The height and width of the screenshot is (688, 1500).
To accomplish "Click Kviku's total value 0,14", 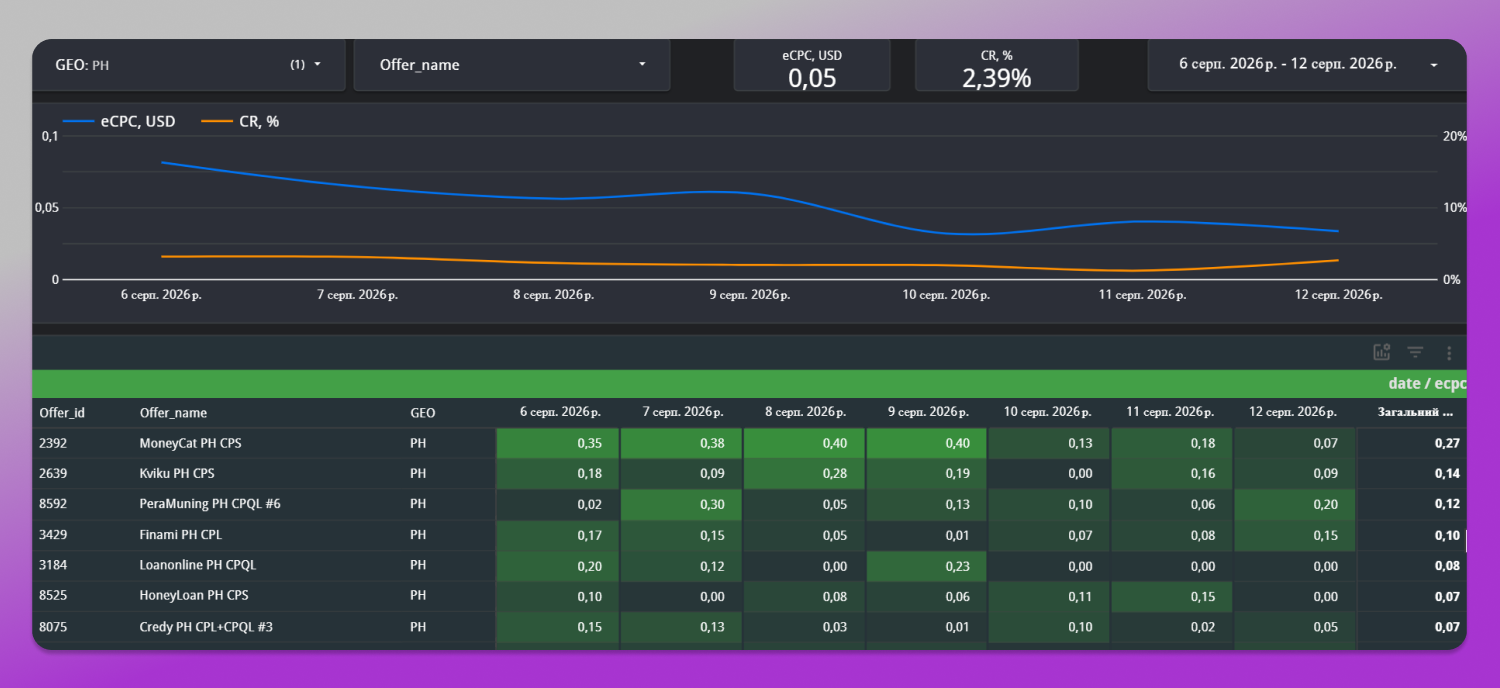I will coord(1447,473).
